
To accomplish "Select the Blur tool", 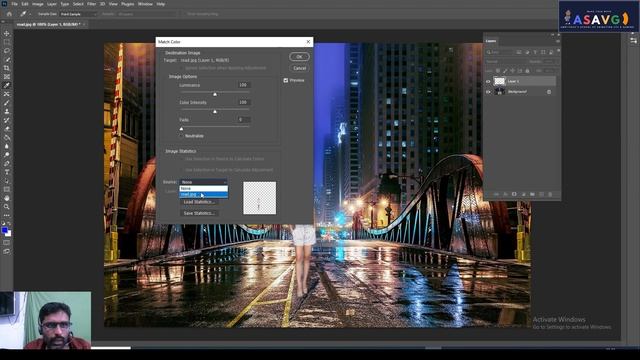I will click(x=7, y=146).
